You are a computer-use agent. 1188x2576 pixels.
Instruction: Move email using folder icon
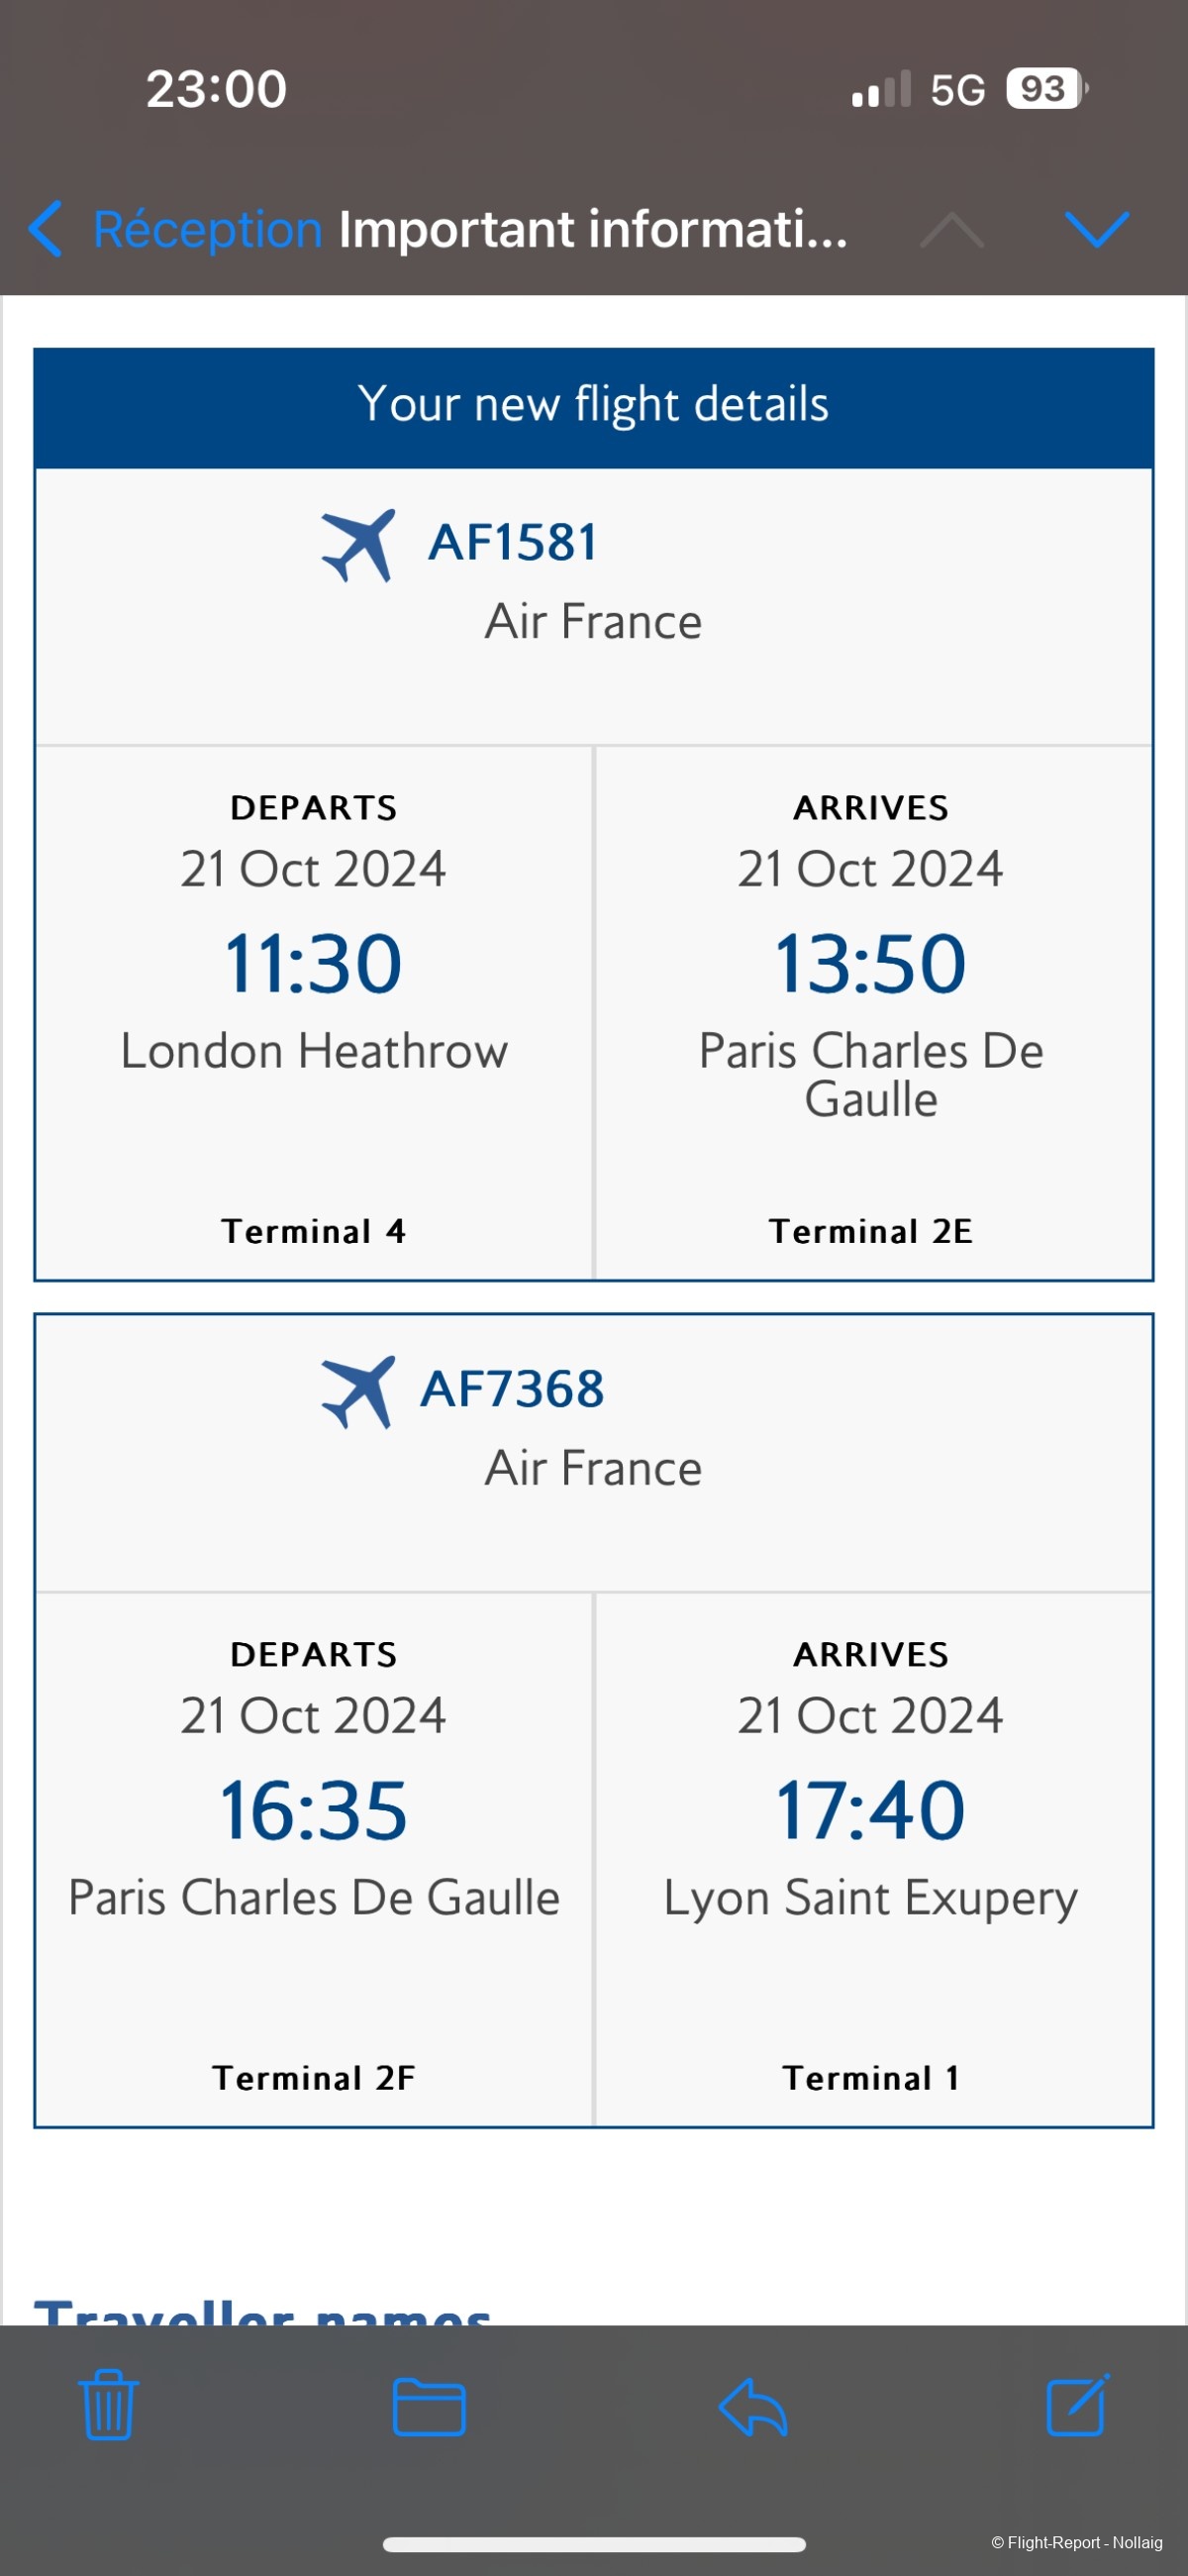[x=429, y=2405]
